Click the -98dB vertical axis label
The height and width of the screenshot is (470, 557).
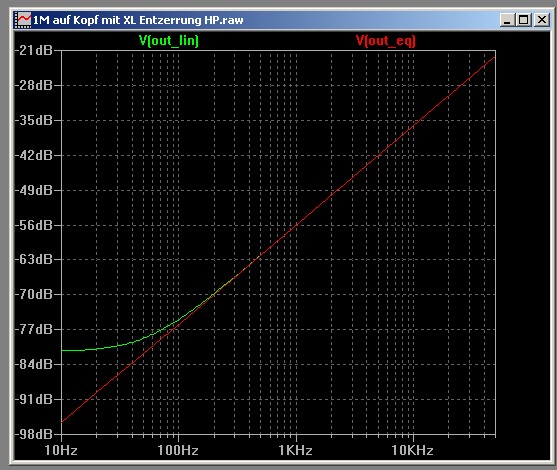pyautogui.click(x=34, y=434)
